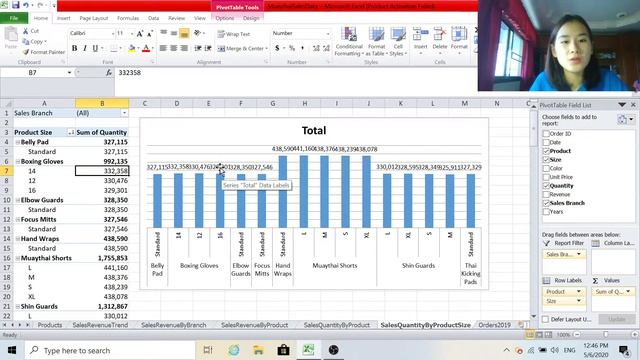Open the Name Box dropdown
This screenshot has height=360, width=640.
(x=69, y=73)
